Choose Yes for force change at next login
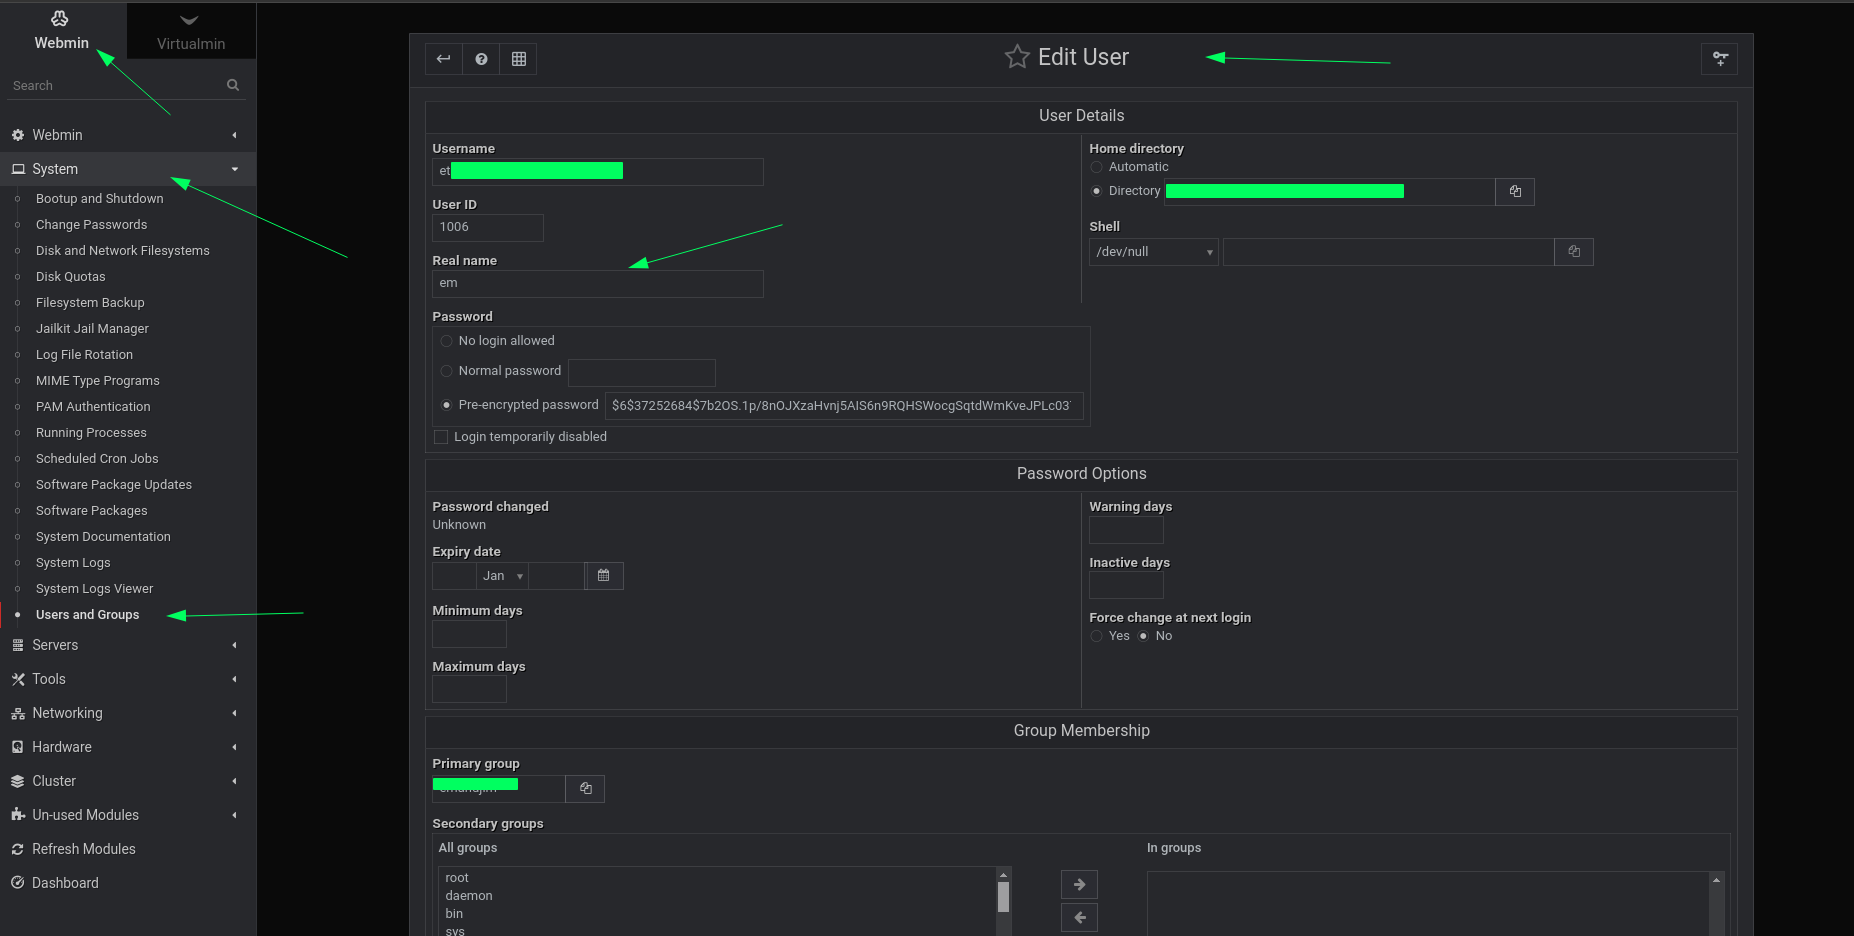This screenshot has height=936, width=1854. [1096, 636]
